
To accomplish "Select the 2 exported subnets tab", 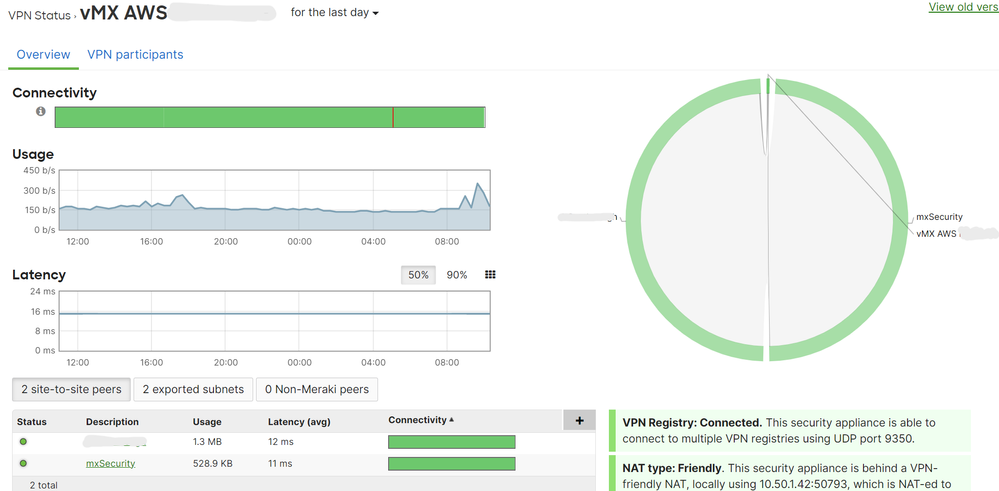I will pos(193,389).
